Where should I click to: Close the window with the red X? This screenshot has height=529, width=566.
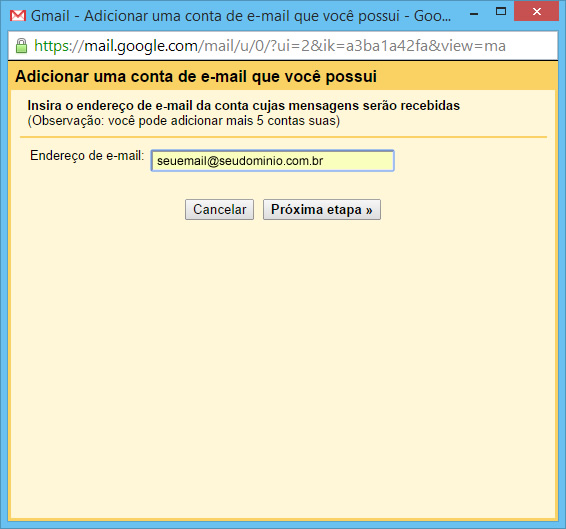(536, 12)
